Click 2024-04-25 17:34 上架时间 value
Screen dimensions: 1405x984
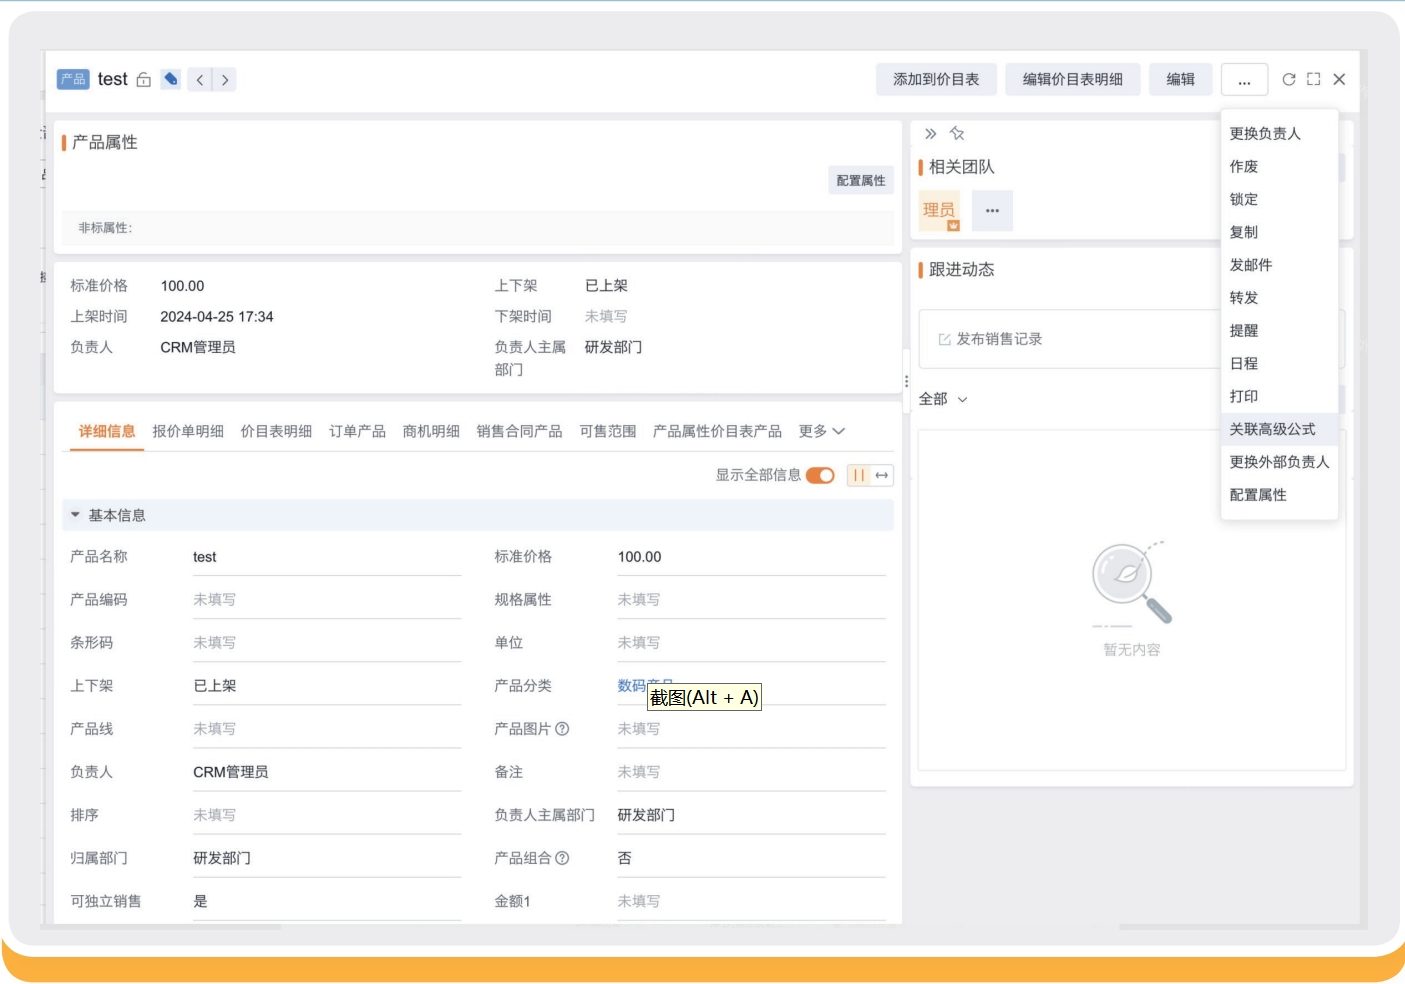[217, 317]
